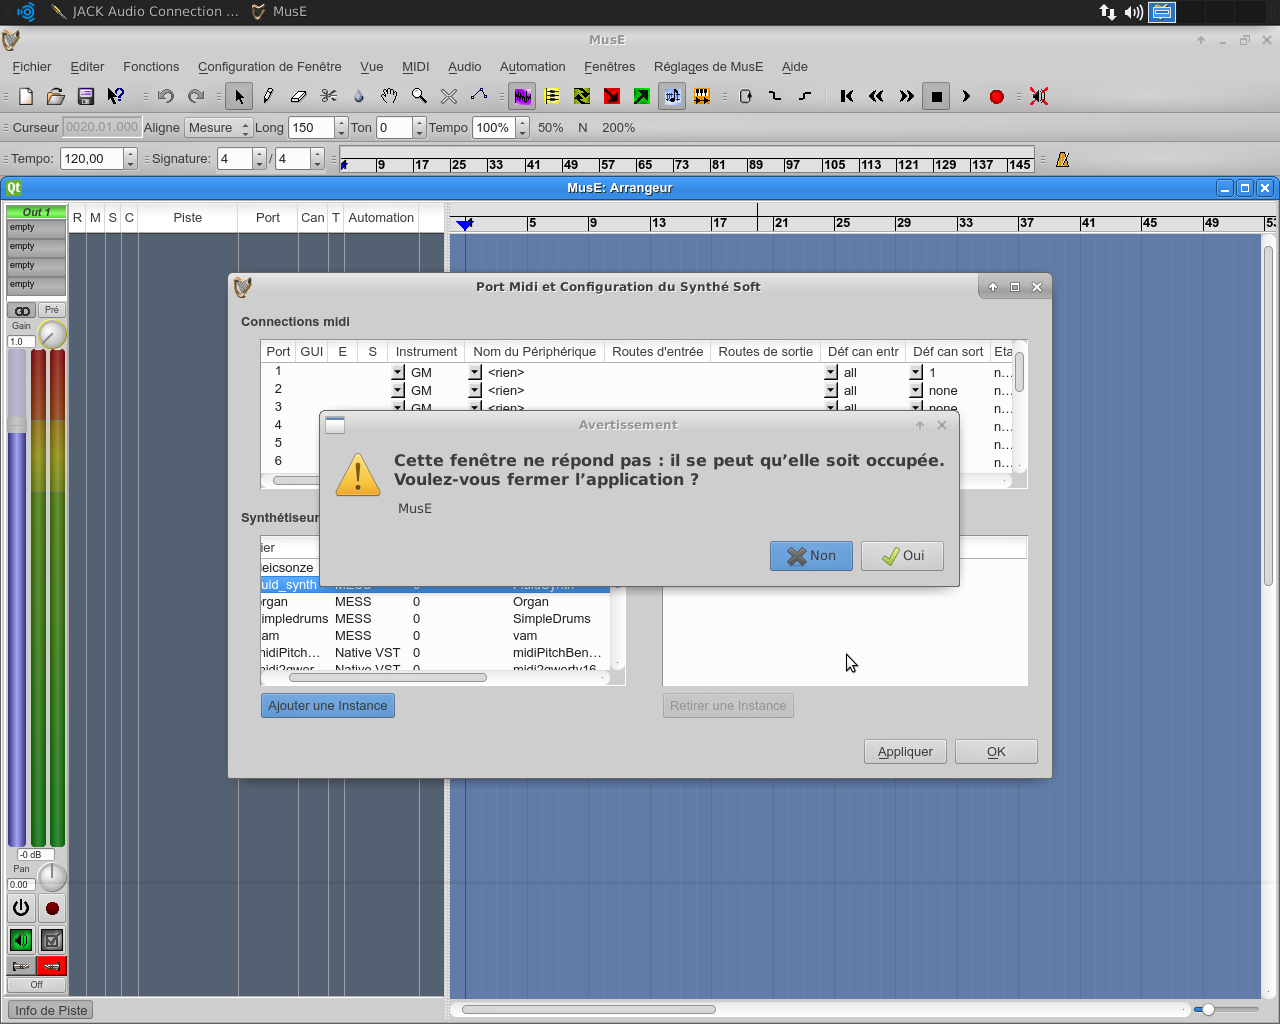Click the Out 1 volume fader
Screen dimensions: 1280x1024
point(17,425)
